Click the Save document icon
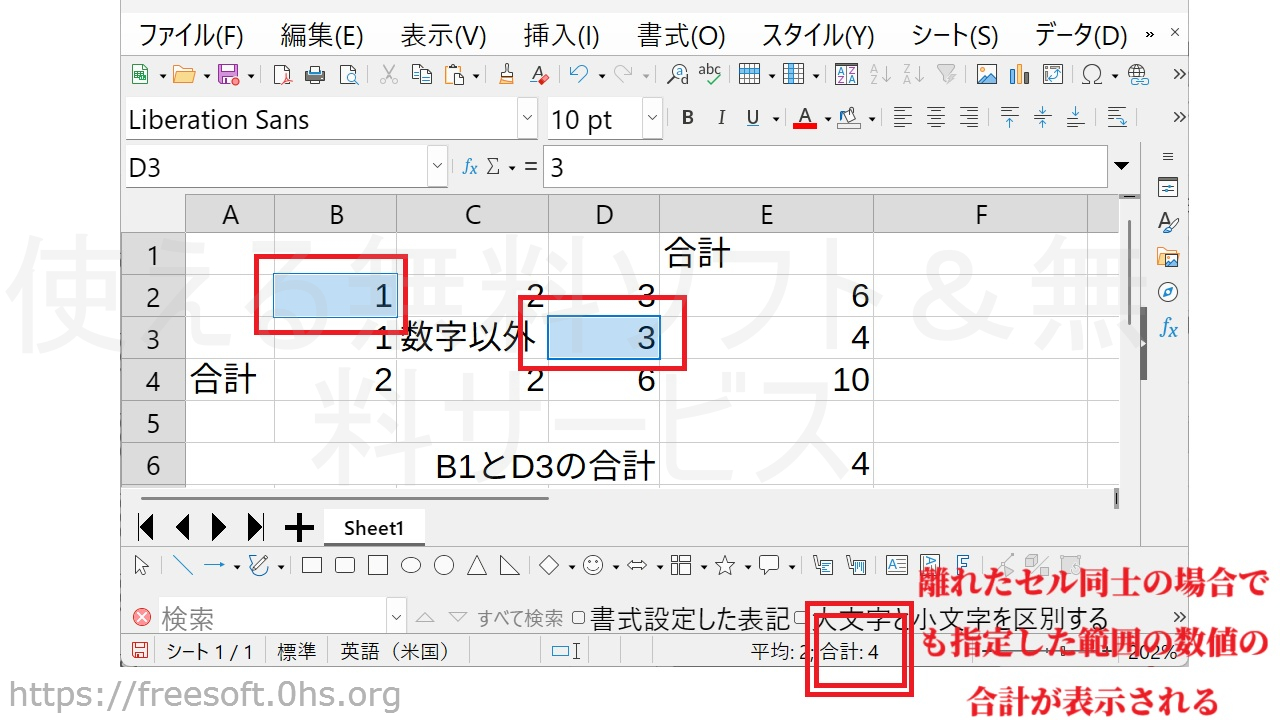This screenshot has height=720, width=1280. tap(228, 75)
